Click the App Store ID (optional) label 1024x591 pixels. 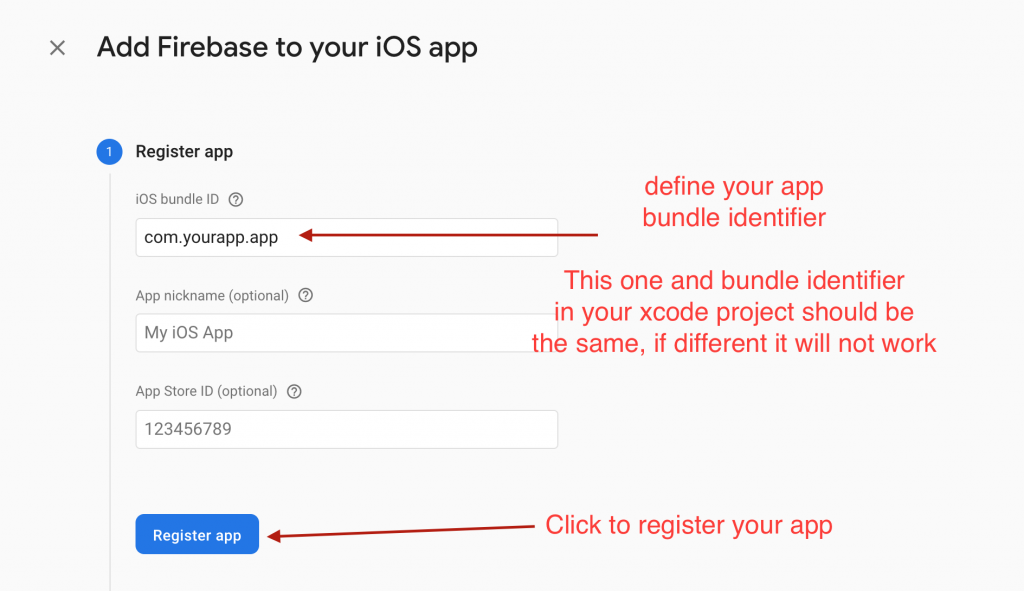pos(206,391)
